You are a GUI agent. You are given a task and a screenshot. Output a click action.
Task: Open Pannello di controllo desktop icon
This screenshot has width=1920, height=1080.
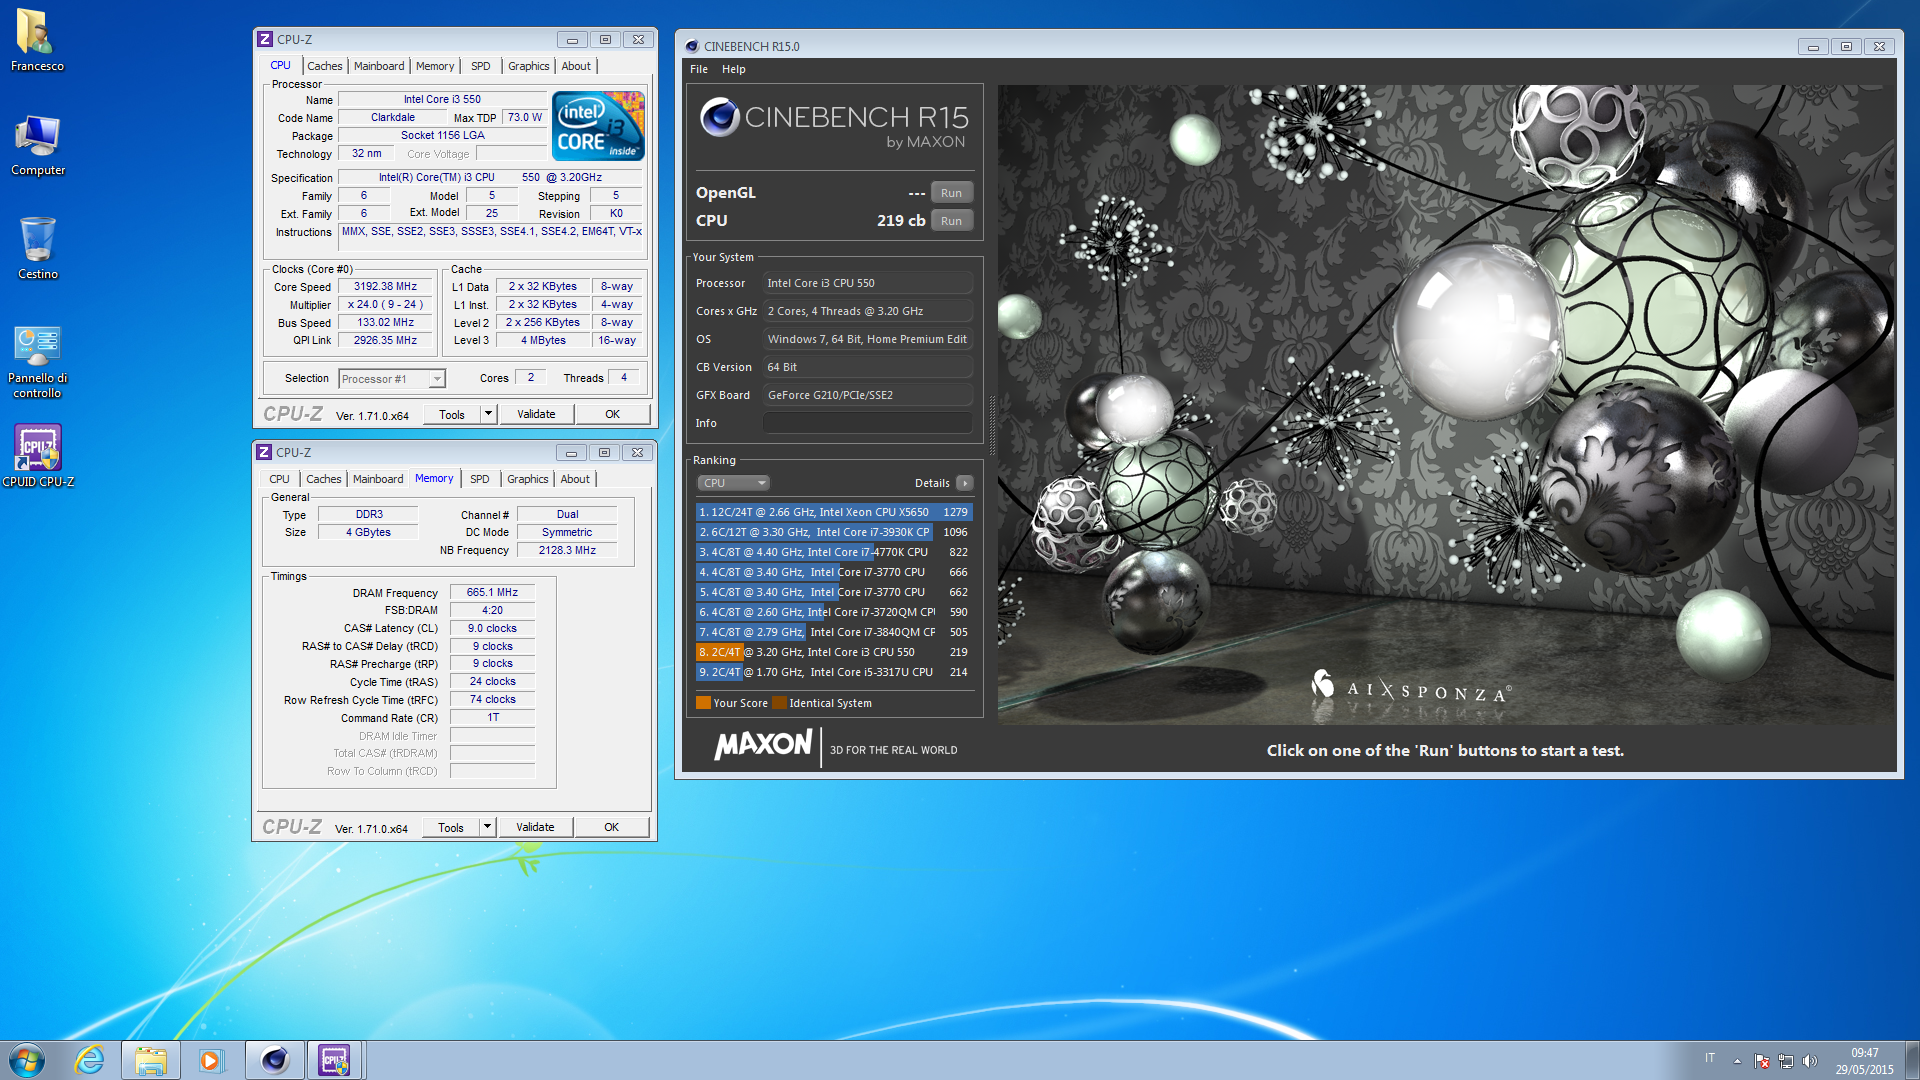[x=37, y=360]
